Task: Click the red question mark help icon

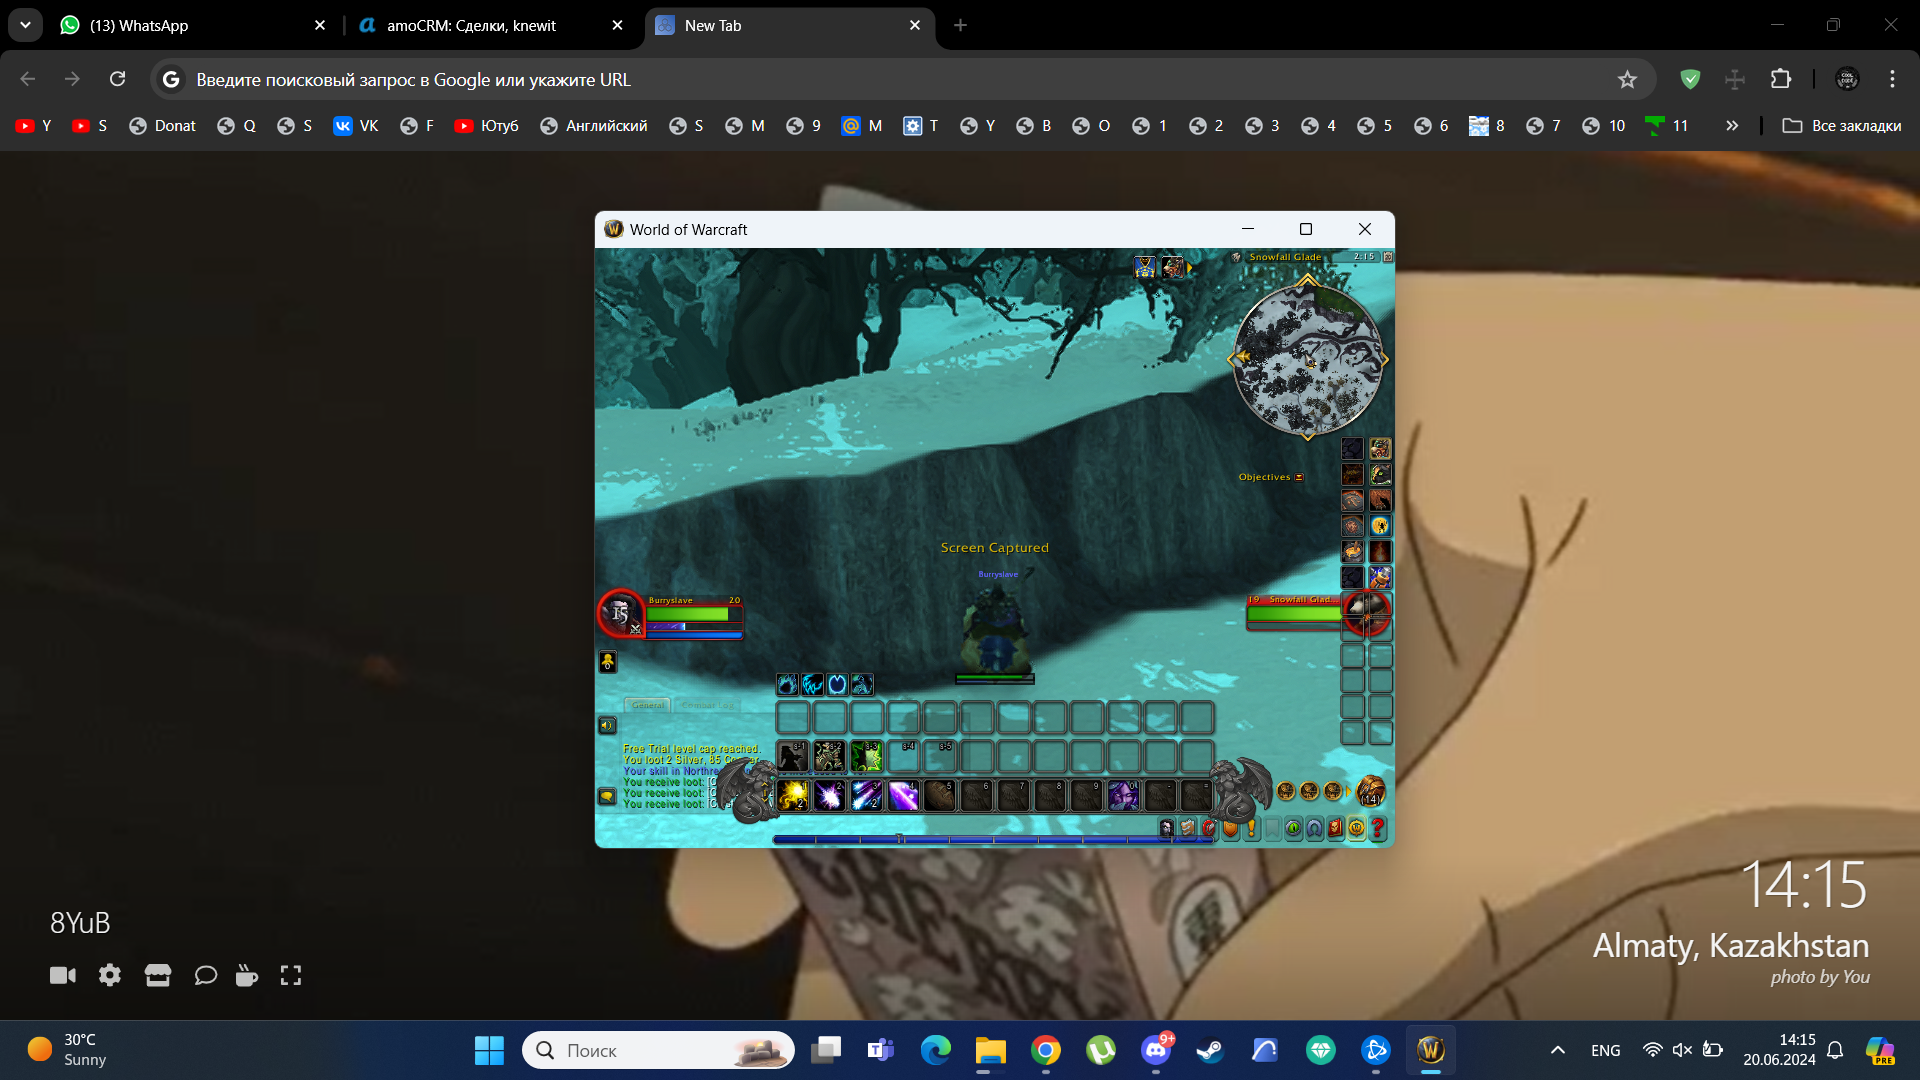Action: [x=1378, y=828]
